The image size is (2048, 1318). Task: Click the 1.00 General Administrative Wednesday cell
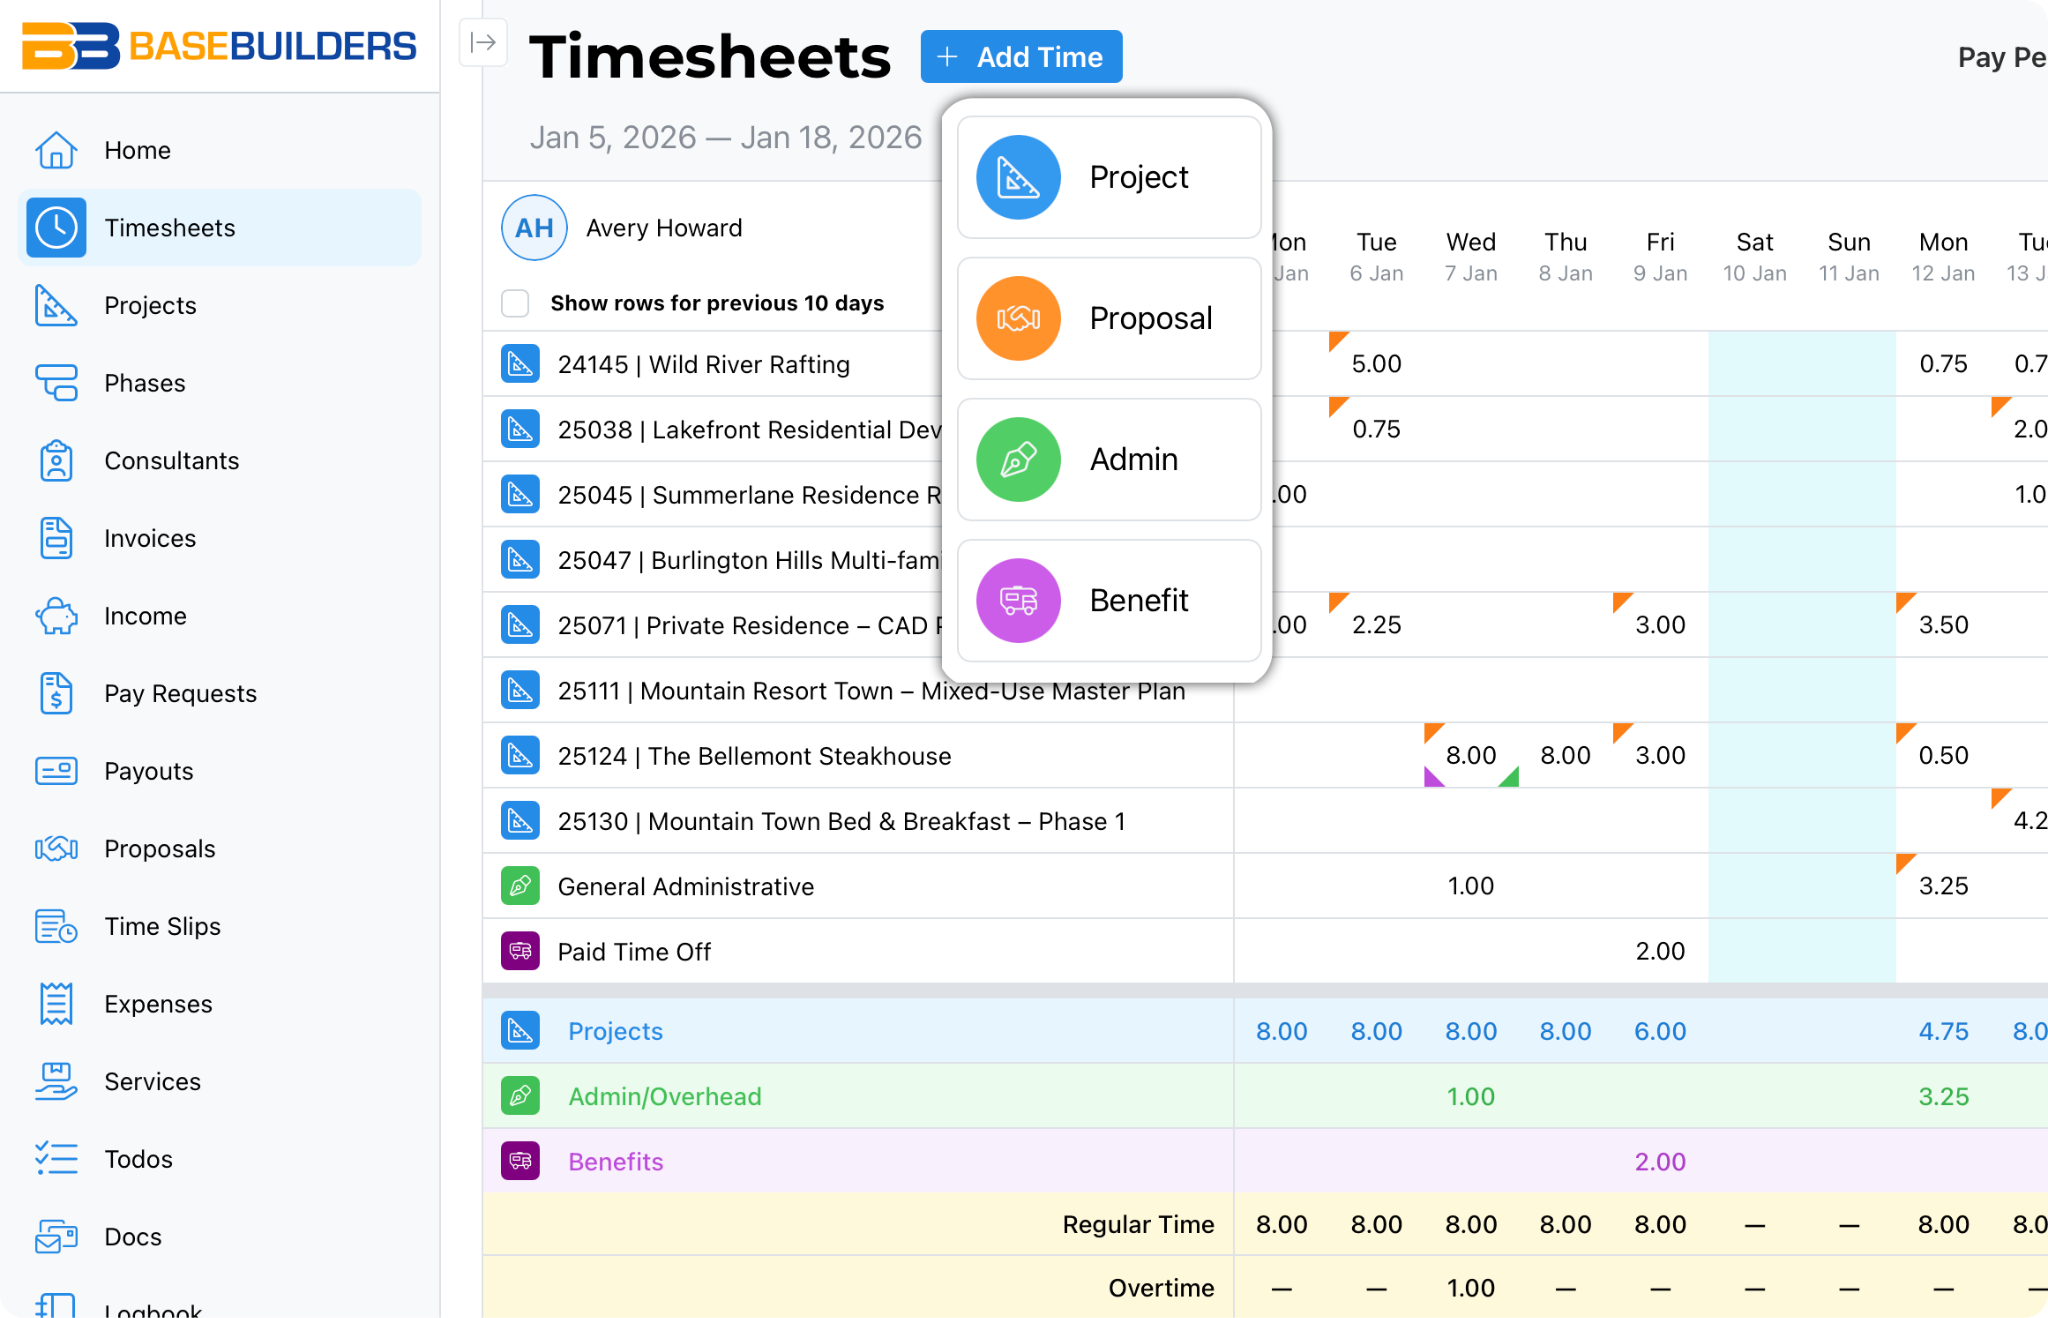coord(1471,886)
